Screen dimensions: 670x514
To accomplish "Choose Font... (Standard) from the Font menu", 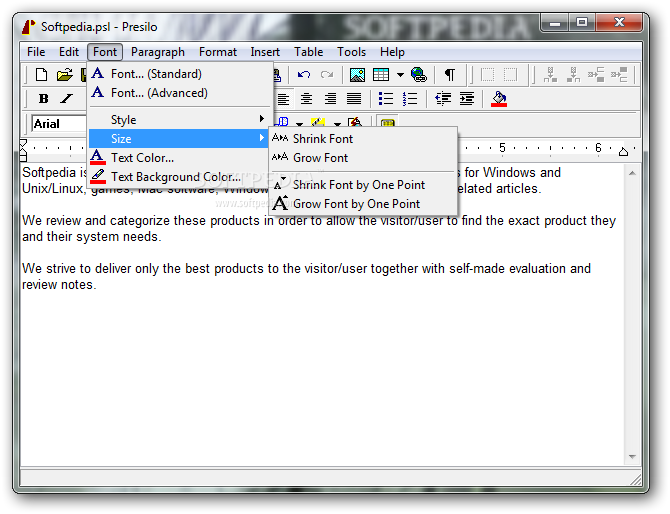I will [x=179, y=74].
